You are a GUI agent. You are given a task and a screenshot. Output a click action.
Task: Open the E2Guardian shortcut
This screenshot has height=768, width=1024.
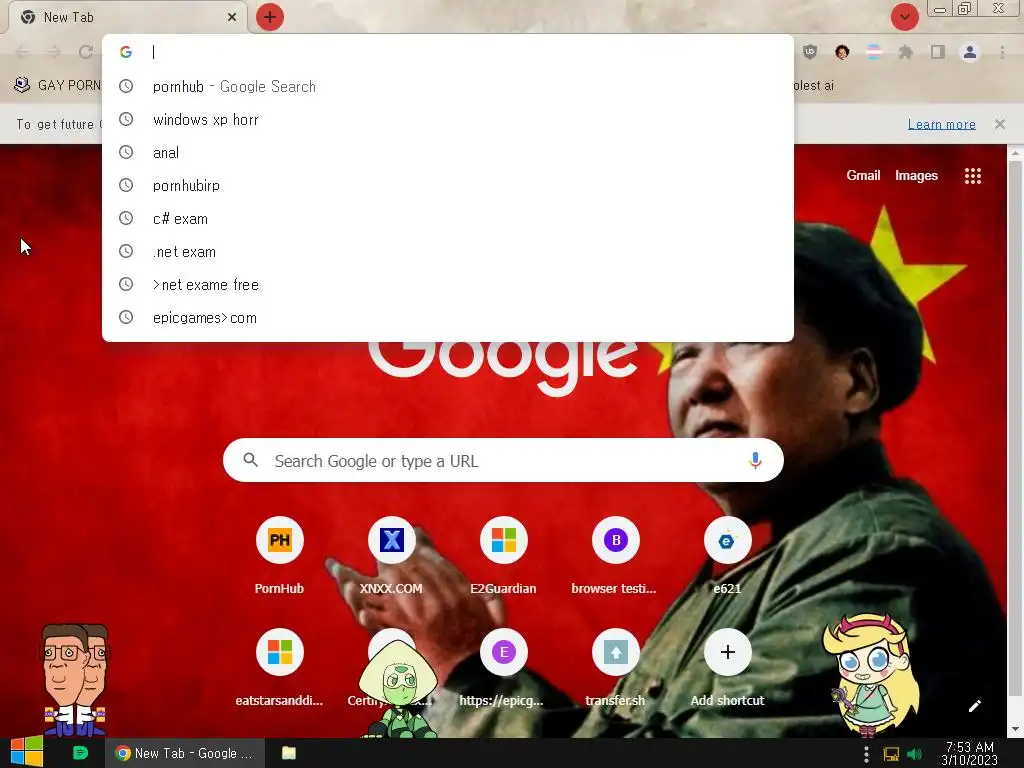[x=503, y=555]
